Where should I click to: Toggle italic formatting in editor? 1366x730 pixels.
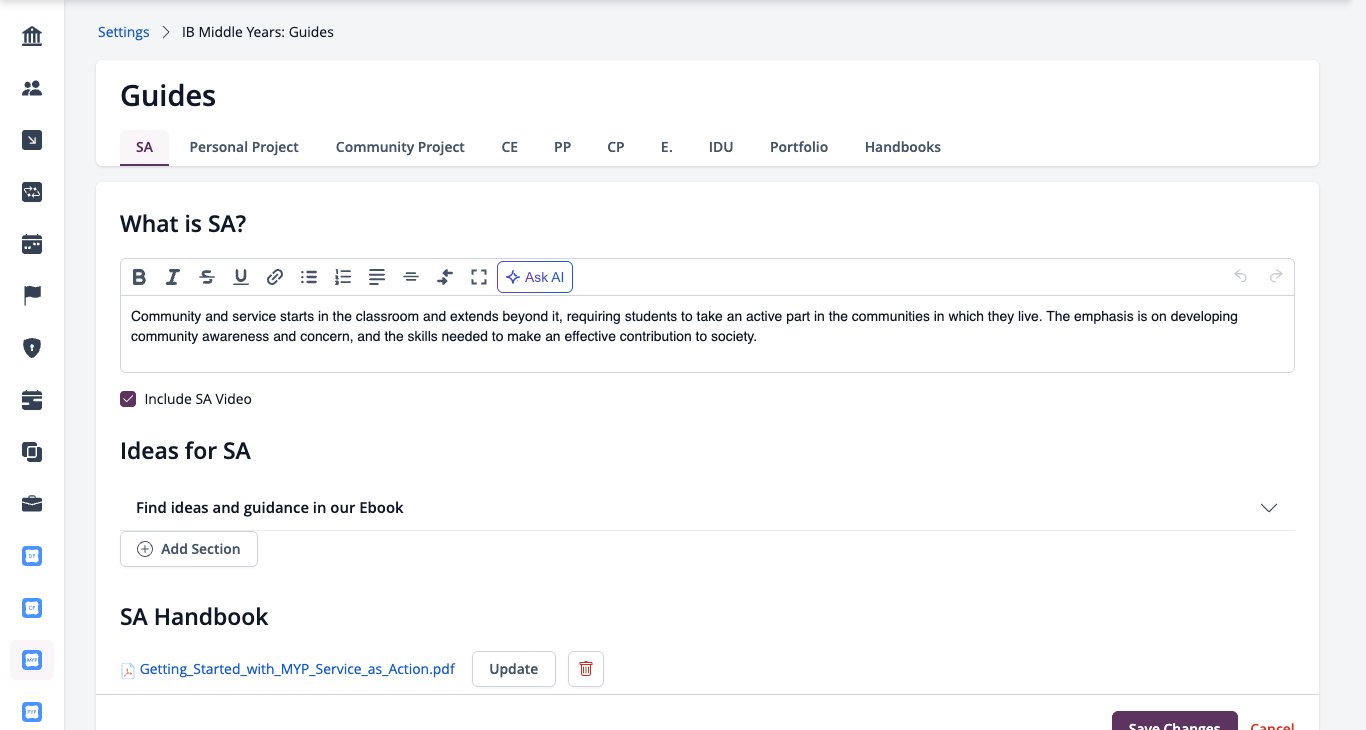pos(173,277)
